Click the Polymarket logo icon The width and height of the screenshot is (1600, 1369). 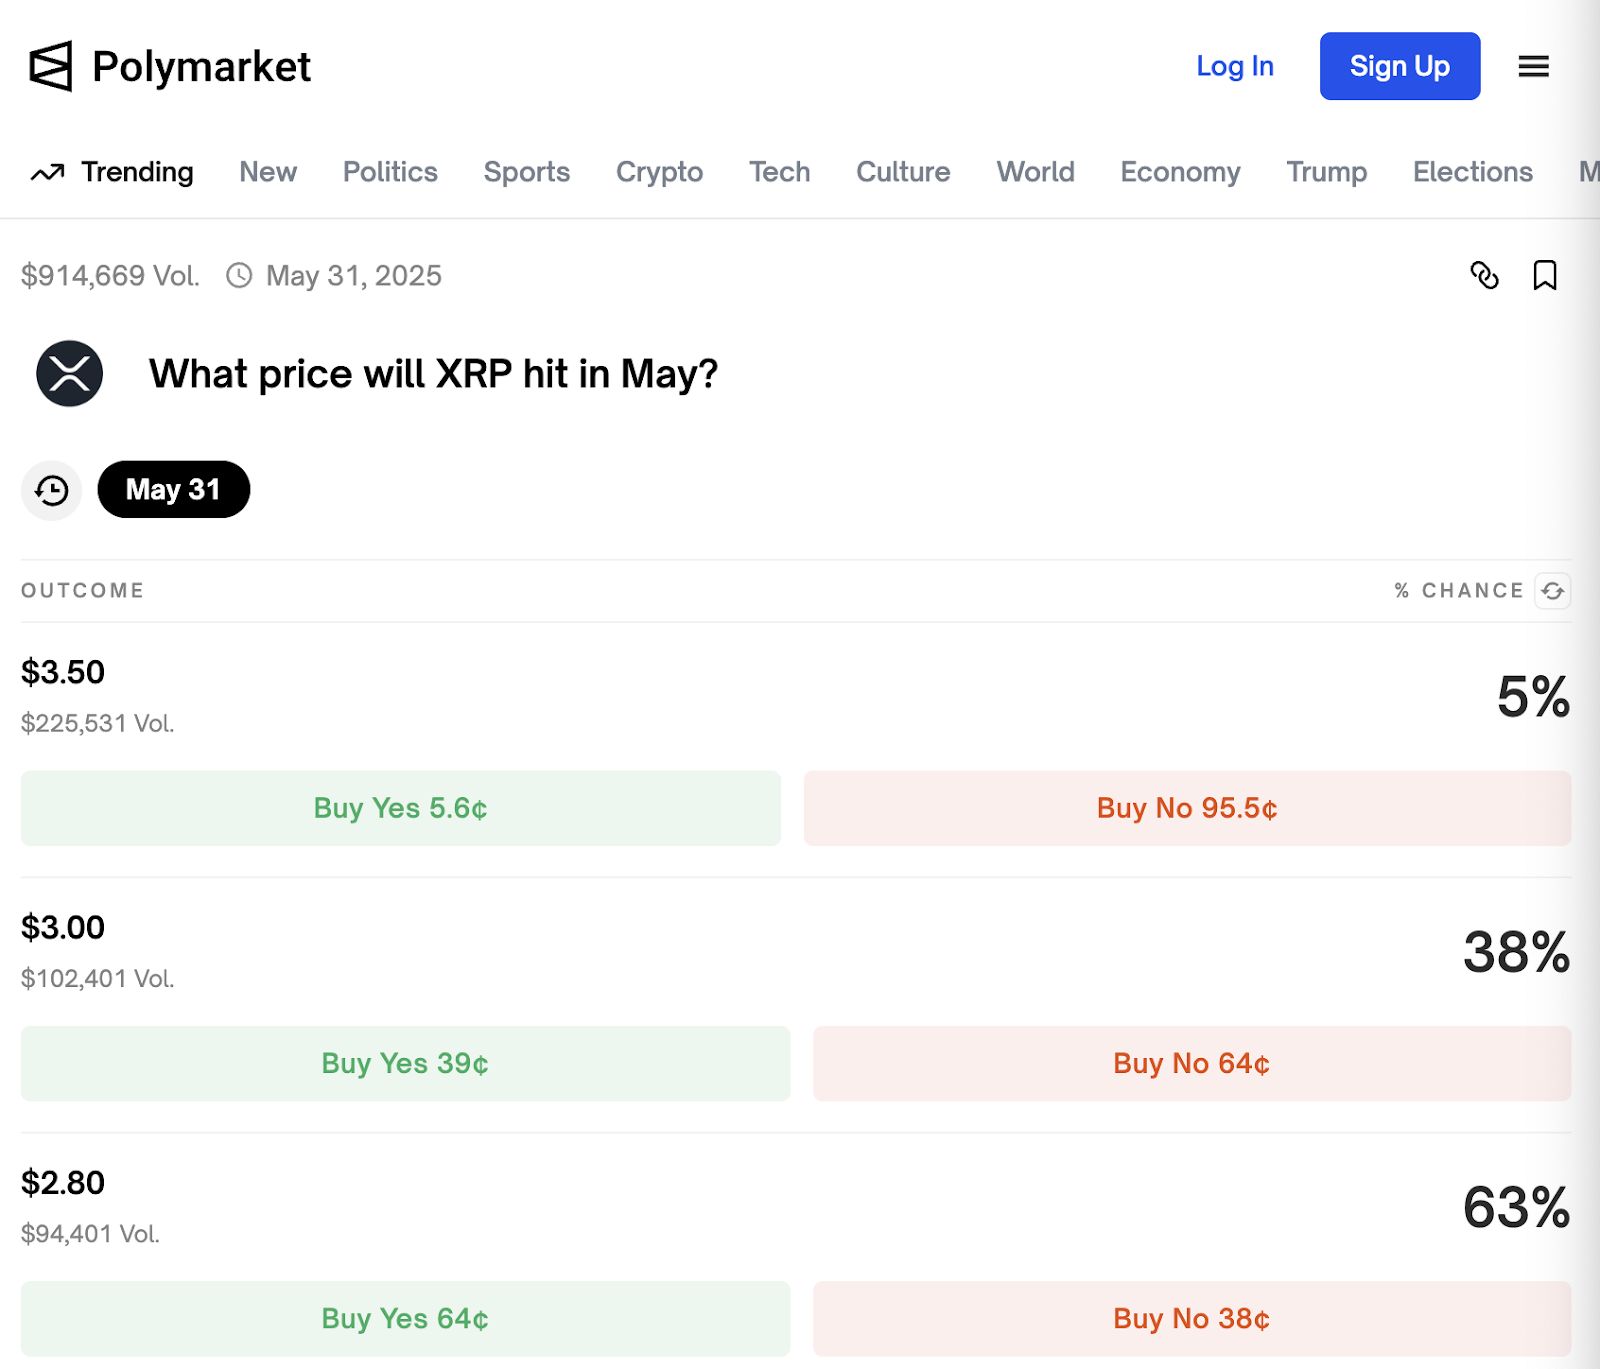pyautogui.click(x=50, y=66)
